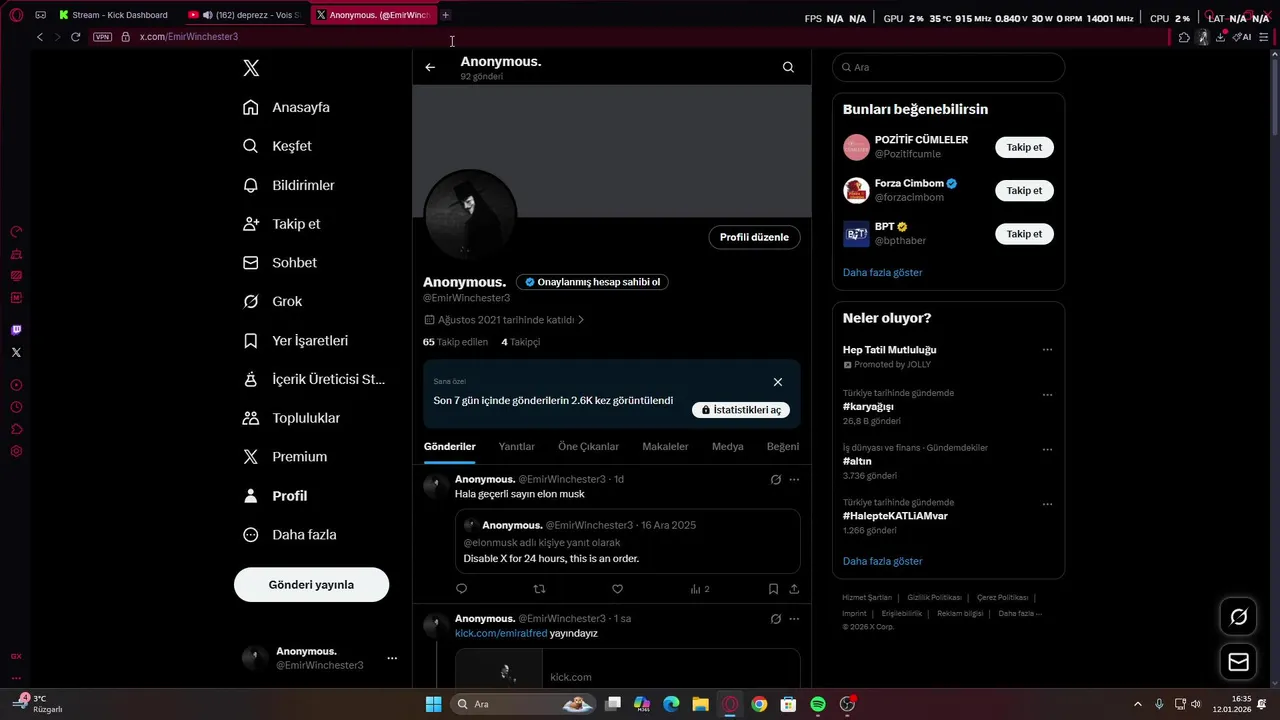Viewport: 1280px width, 720px height.
Task: Open Bildirimler notifications
Action: pos(289,185)
